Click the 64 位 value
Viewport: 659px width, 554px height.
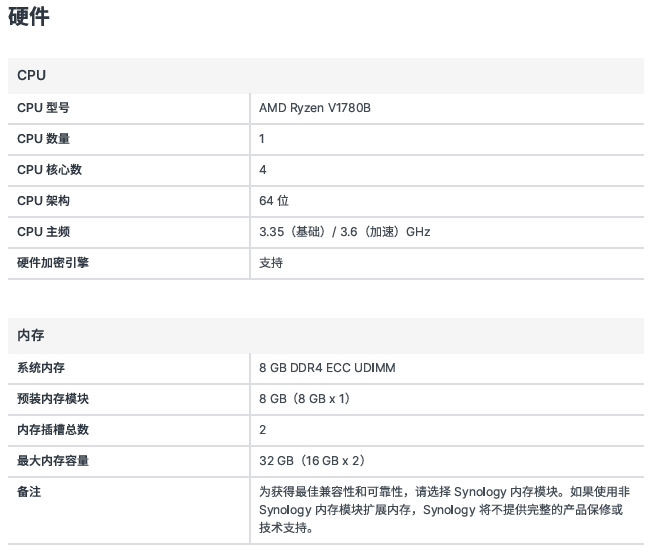[x=274, y=201]
